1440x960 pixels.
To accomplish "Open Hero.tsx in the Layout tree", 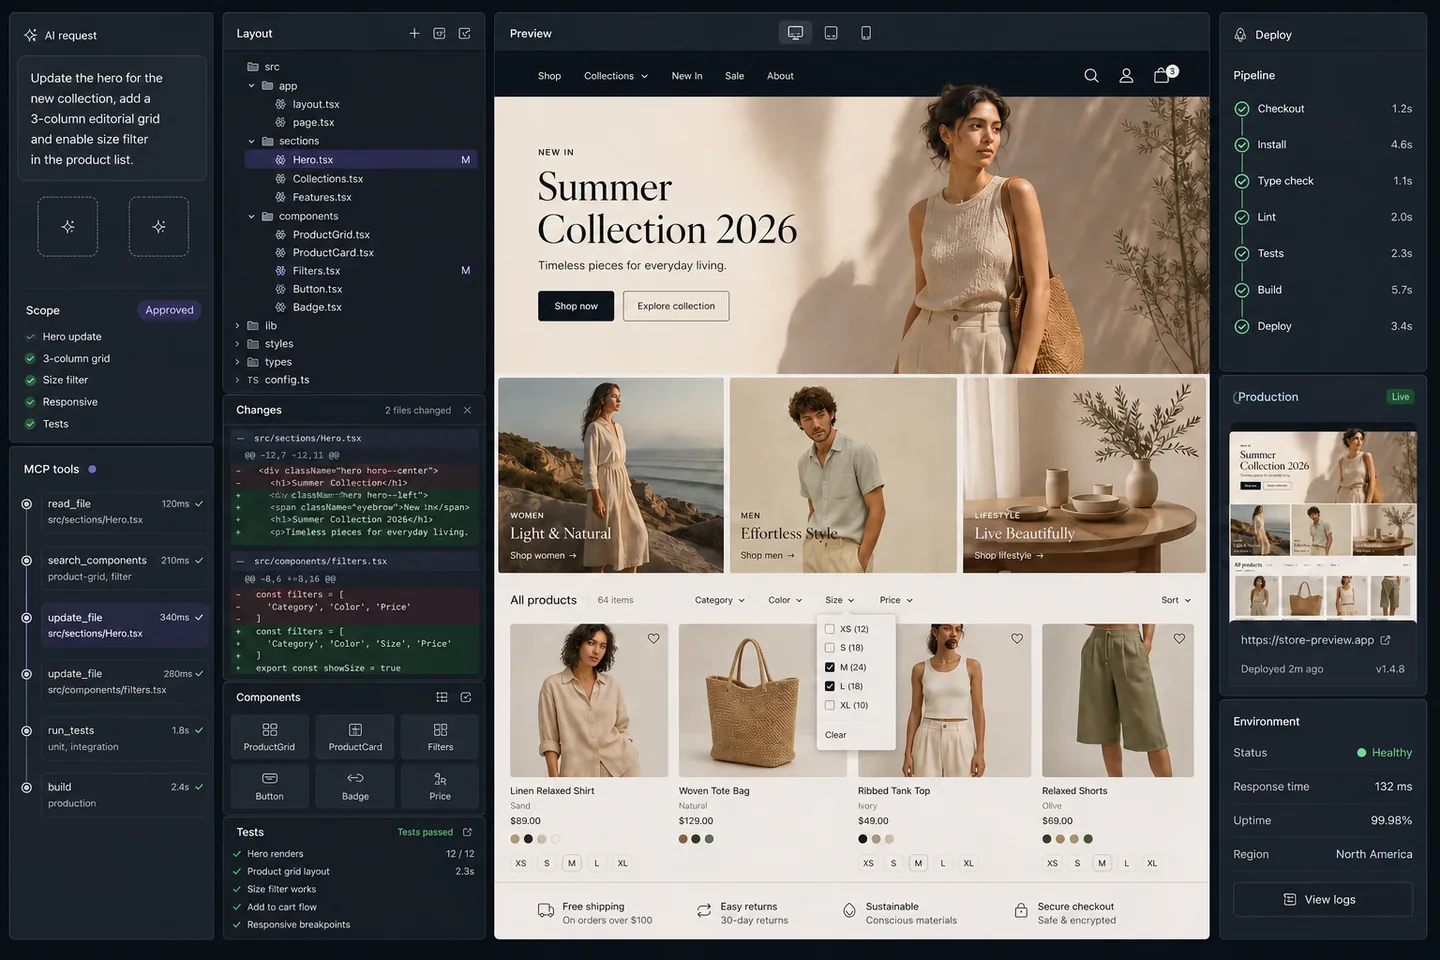I will click(361, 160).
